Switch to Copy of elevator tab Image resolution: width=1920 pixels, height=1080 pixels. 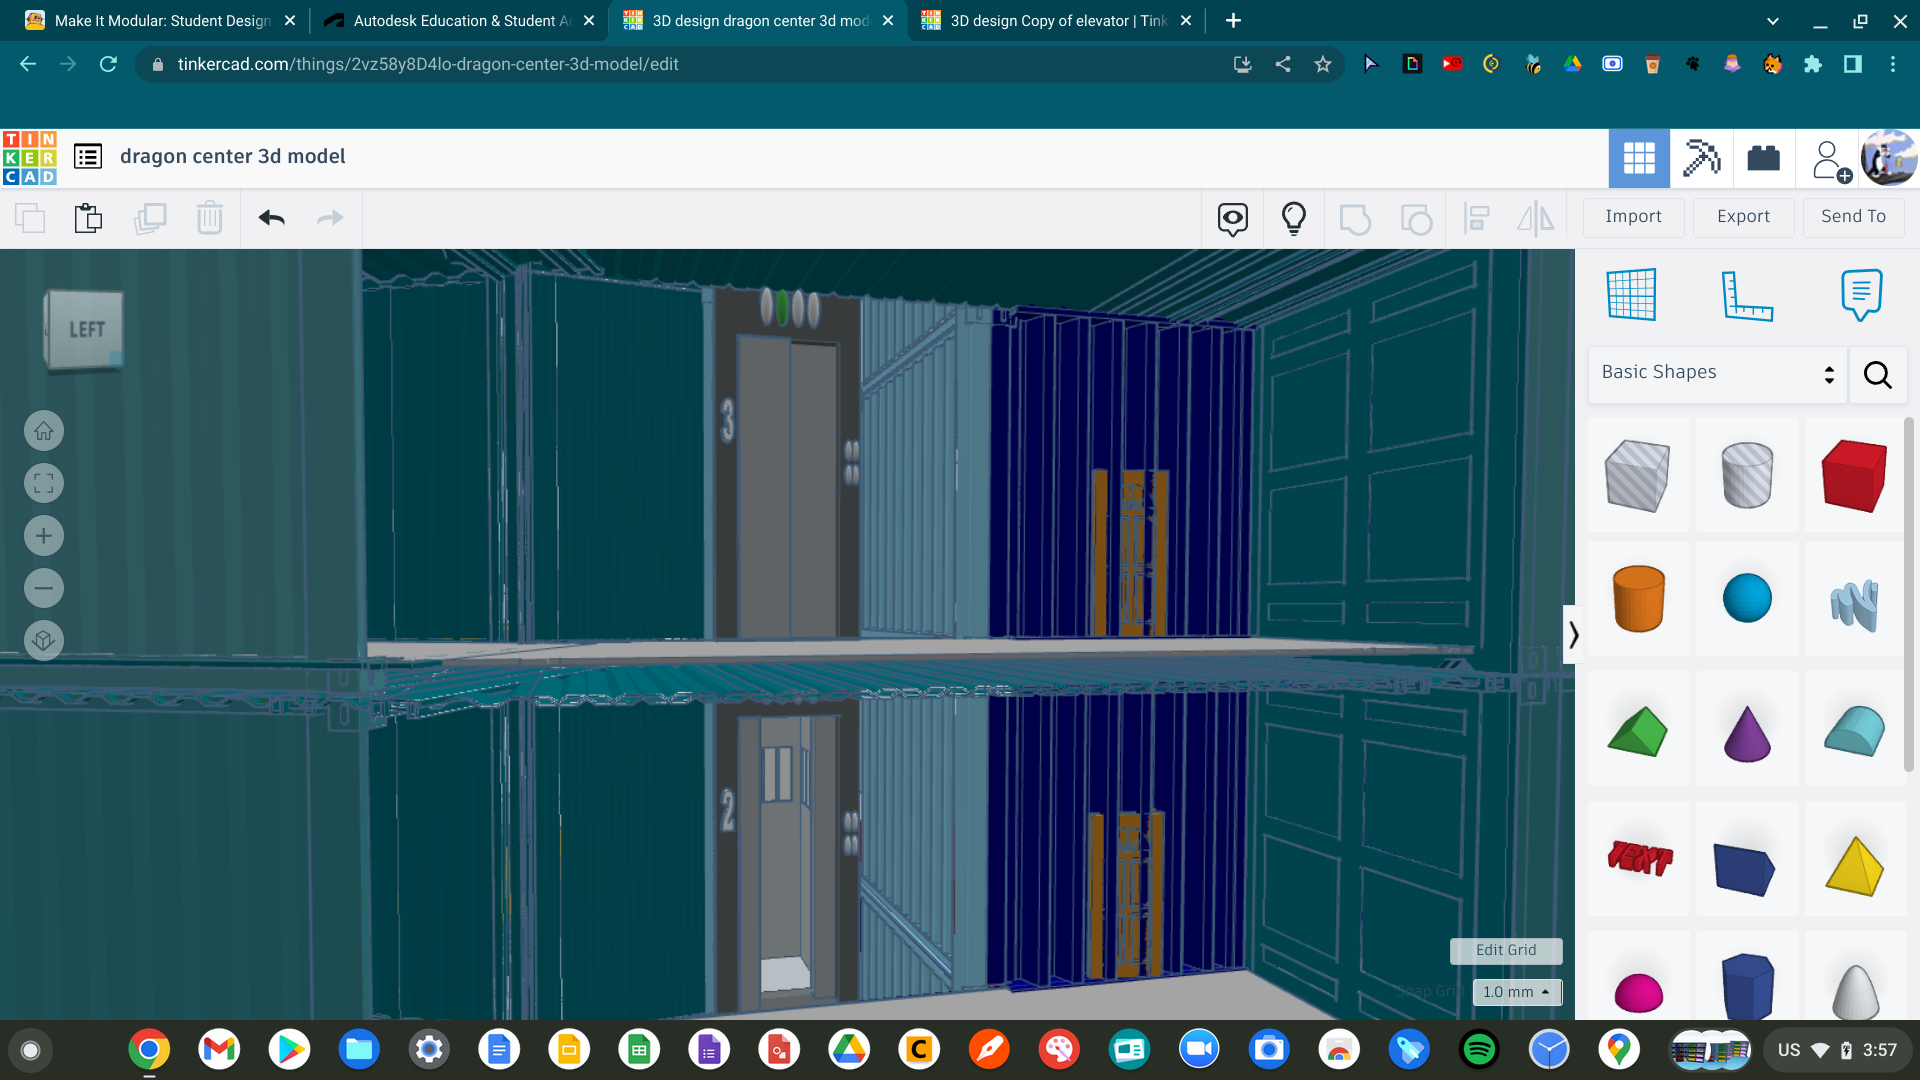1056,20
